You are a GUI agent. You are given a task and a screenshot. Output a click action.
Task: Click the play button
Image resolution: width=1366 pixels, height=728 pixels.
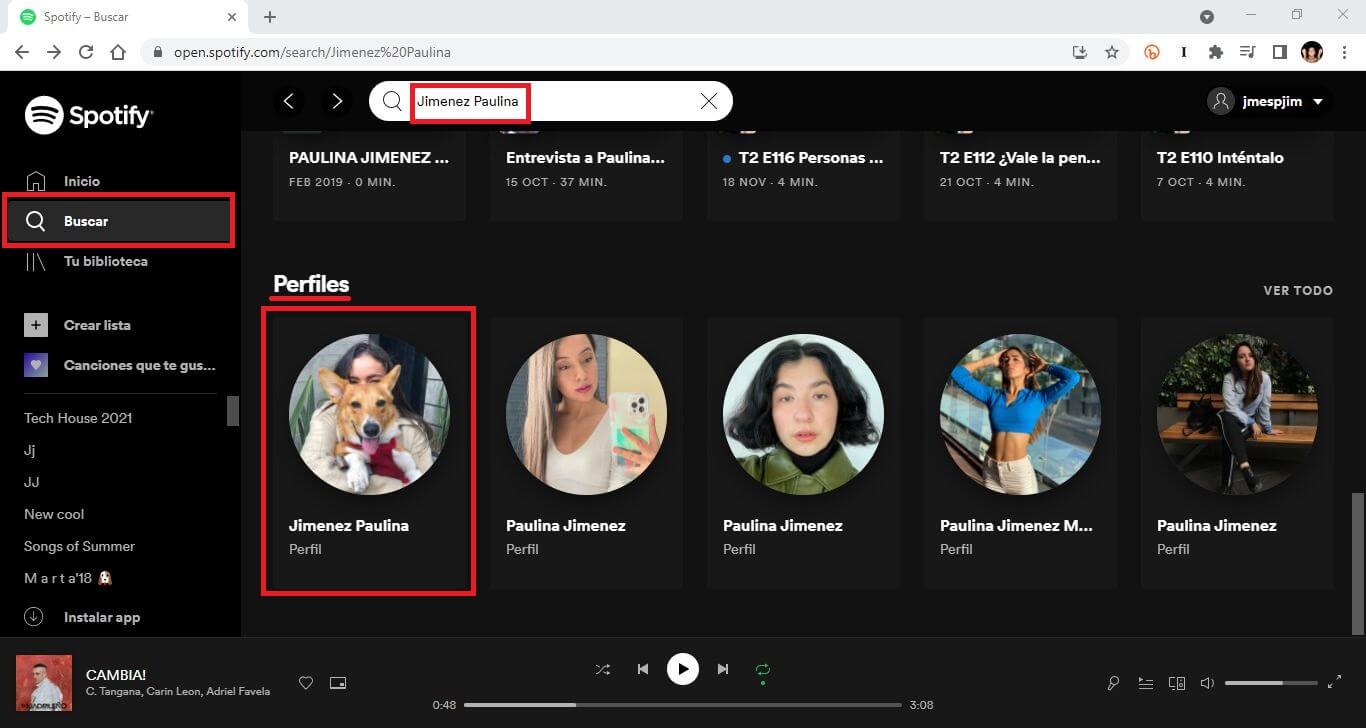pos(683,669)
